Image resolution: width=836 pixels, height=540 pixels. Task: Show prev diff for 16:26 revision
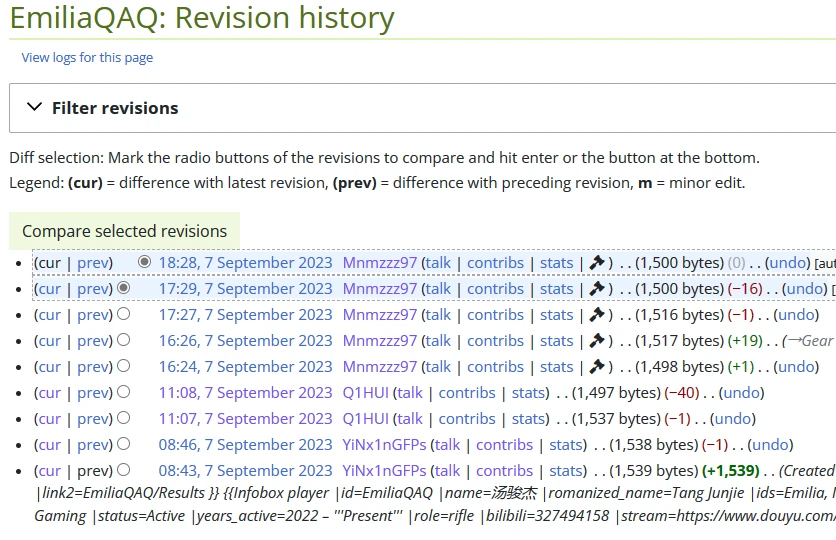[x=94, y=341]
